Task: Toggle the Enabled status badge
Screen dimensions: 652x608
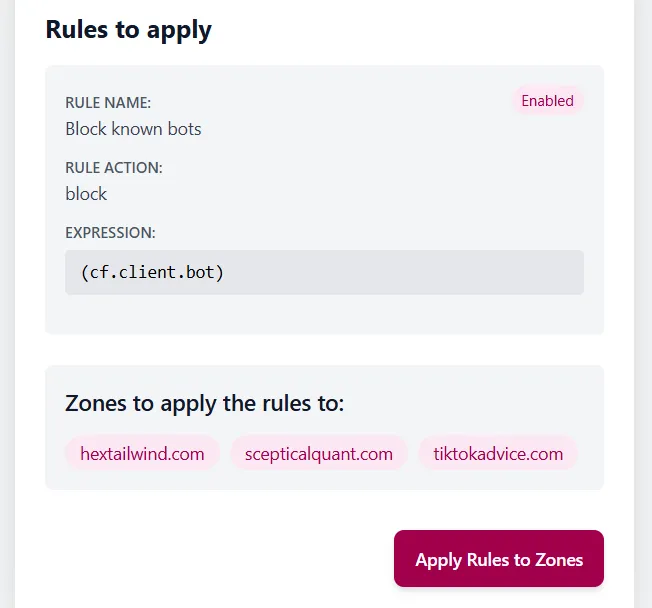Action: 547,101
